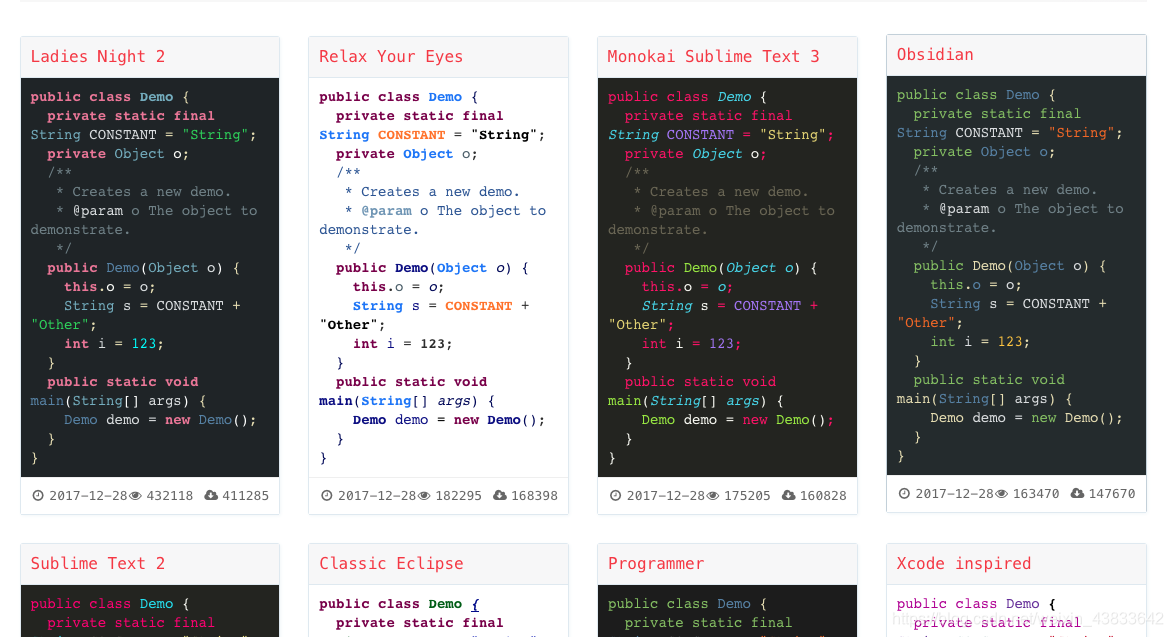Image resolution: width=1173 pixels, height=637 pixels.
Task: Click the download cloud icon under Obsidian
Action: [1077, 493]
